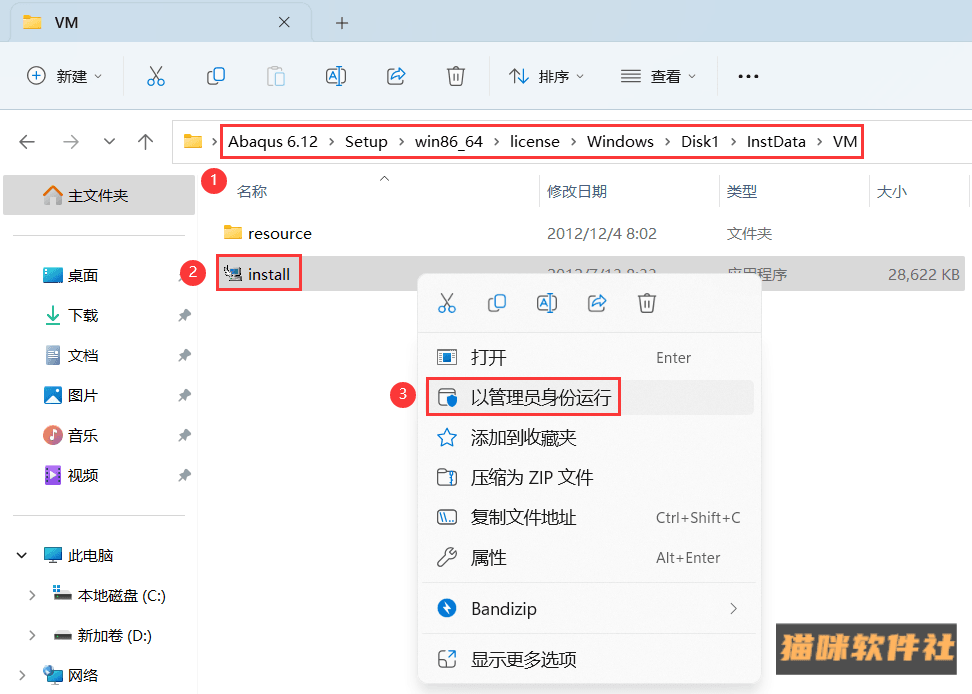
Task: Open 主文件夹 (Home) in the sidebar
Action: [99, 195]
